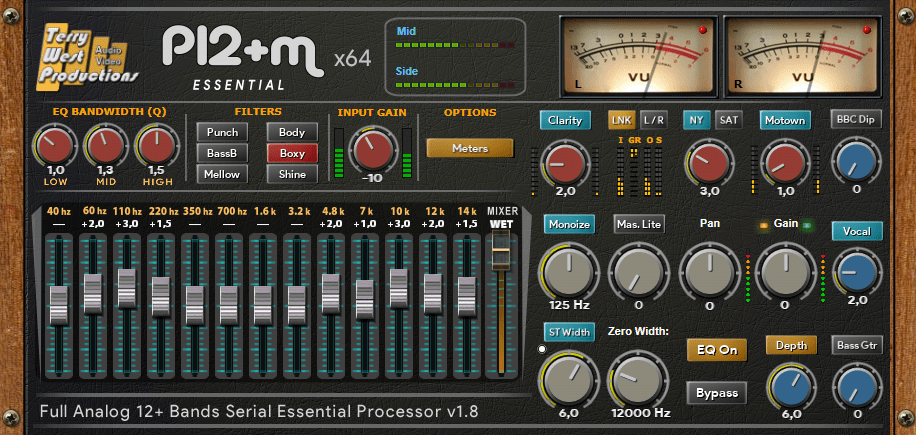Click the 14 k EQ fader
The image size is (916, 435).
(466, 297)
